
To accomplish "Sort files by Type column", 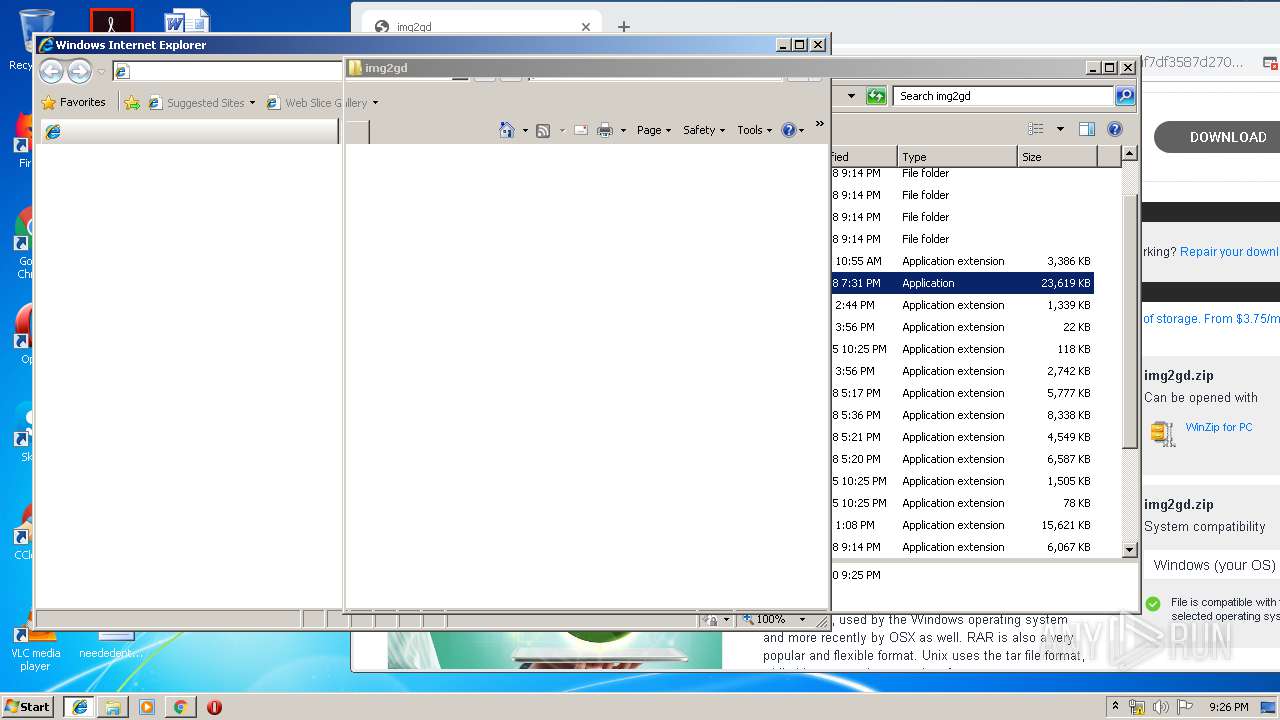I will (x=957, y=156).
